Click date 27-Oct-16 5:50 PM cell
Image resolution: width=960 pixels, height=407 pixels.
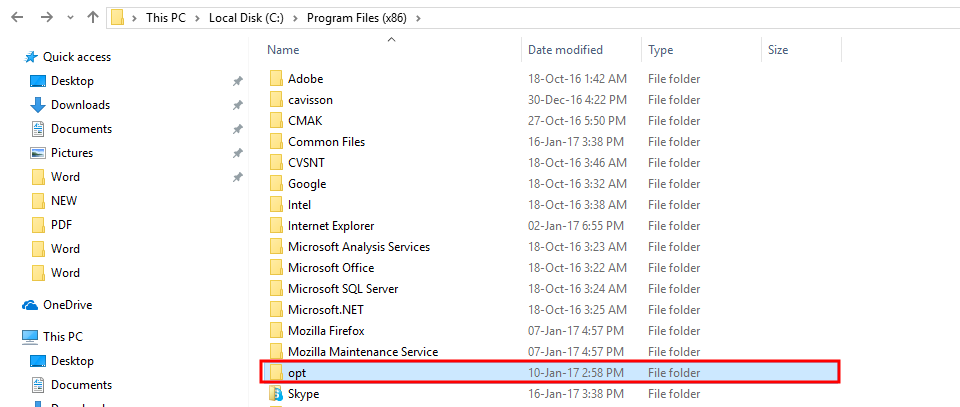pos(576,121)
